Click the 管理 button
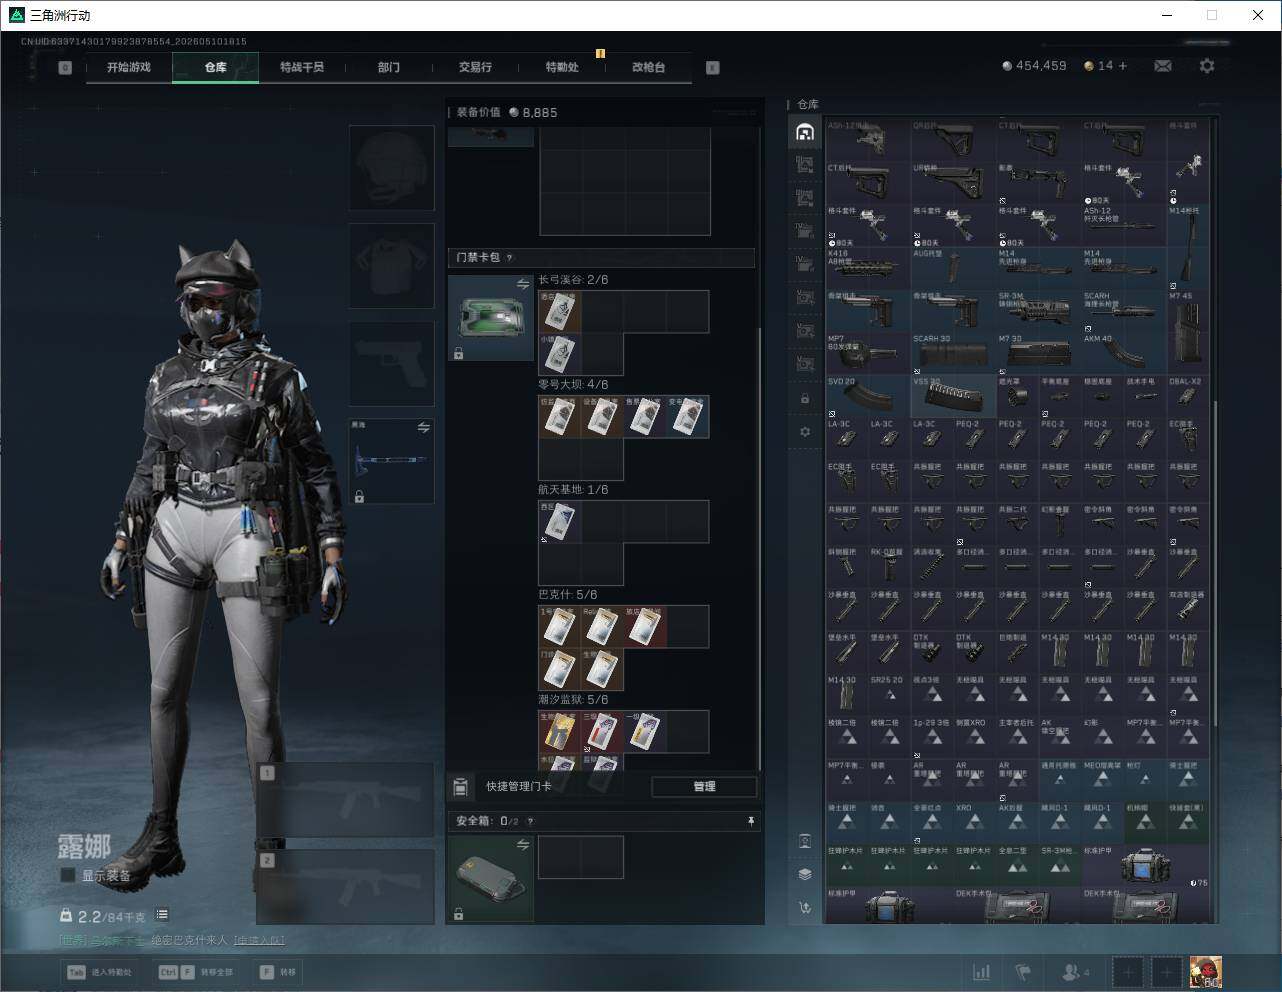The height and width of the screenshot is (992, 1282). [704, 787]
